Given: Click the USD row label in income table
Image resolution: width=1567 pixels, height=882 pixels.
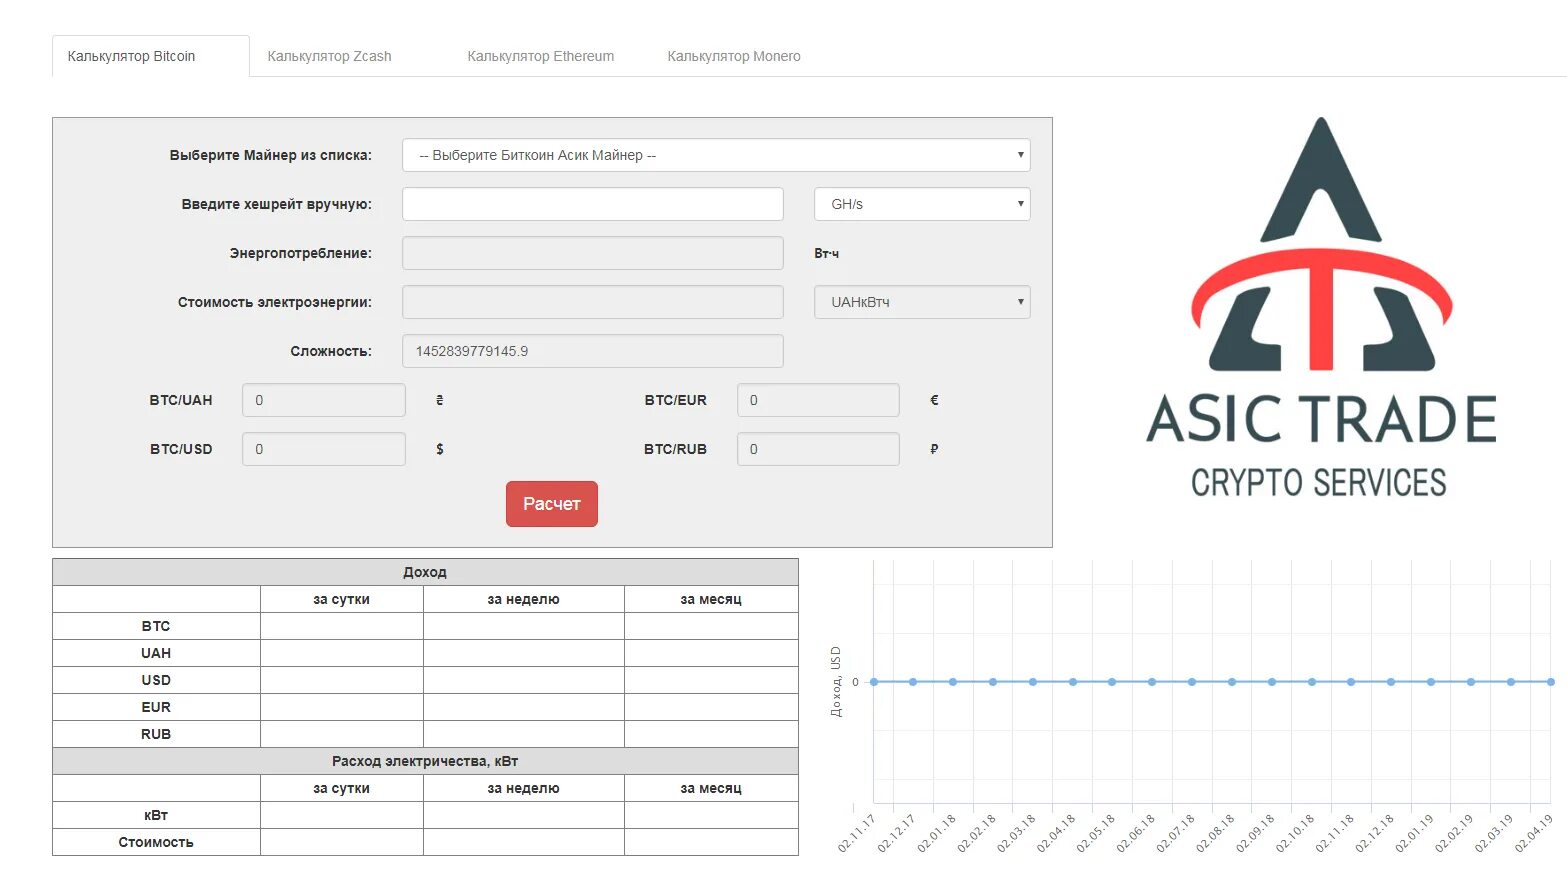Looking at the screenshot, I should point(156,680).
